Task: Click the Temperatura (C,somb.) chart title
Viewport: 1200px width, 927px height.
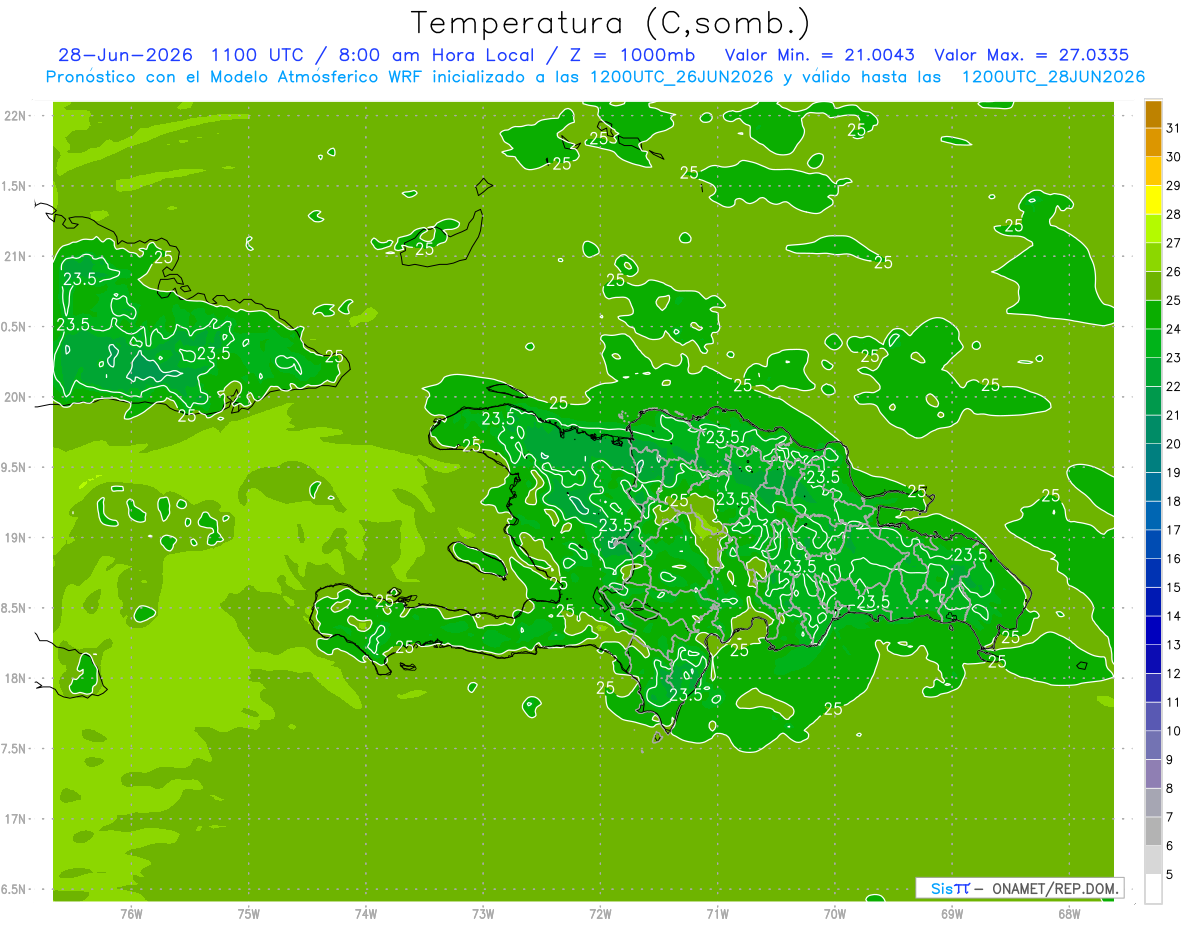Action: click(x=611, y=23)
